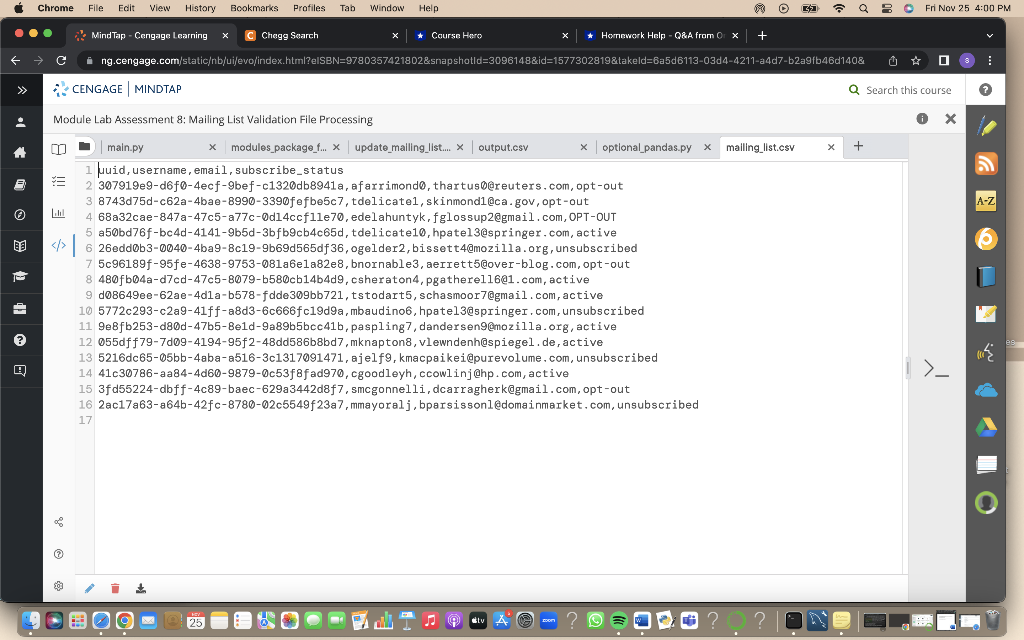Click the A-Z glossary icon in the right dock

coord(984,200)
